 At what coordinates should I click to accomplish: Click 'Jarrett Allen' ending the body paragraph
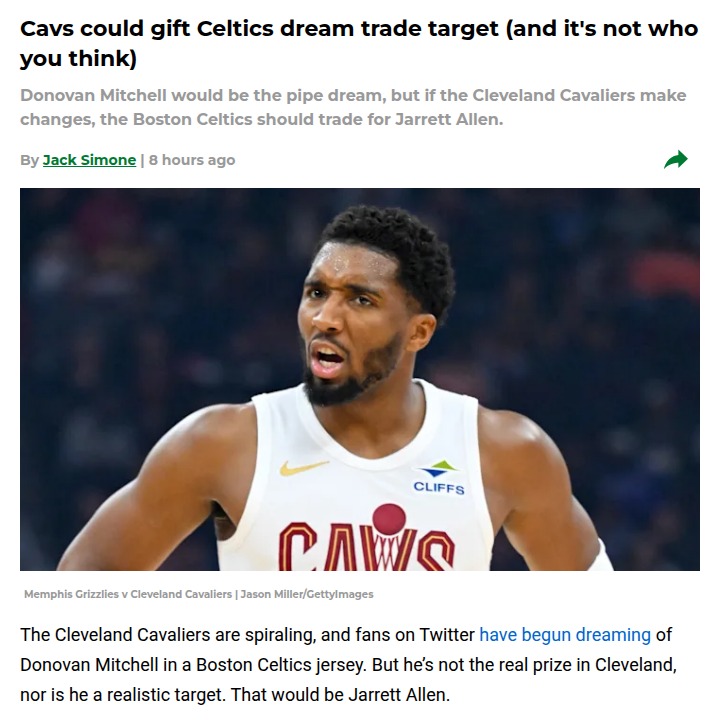[x=397, y=695]
